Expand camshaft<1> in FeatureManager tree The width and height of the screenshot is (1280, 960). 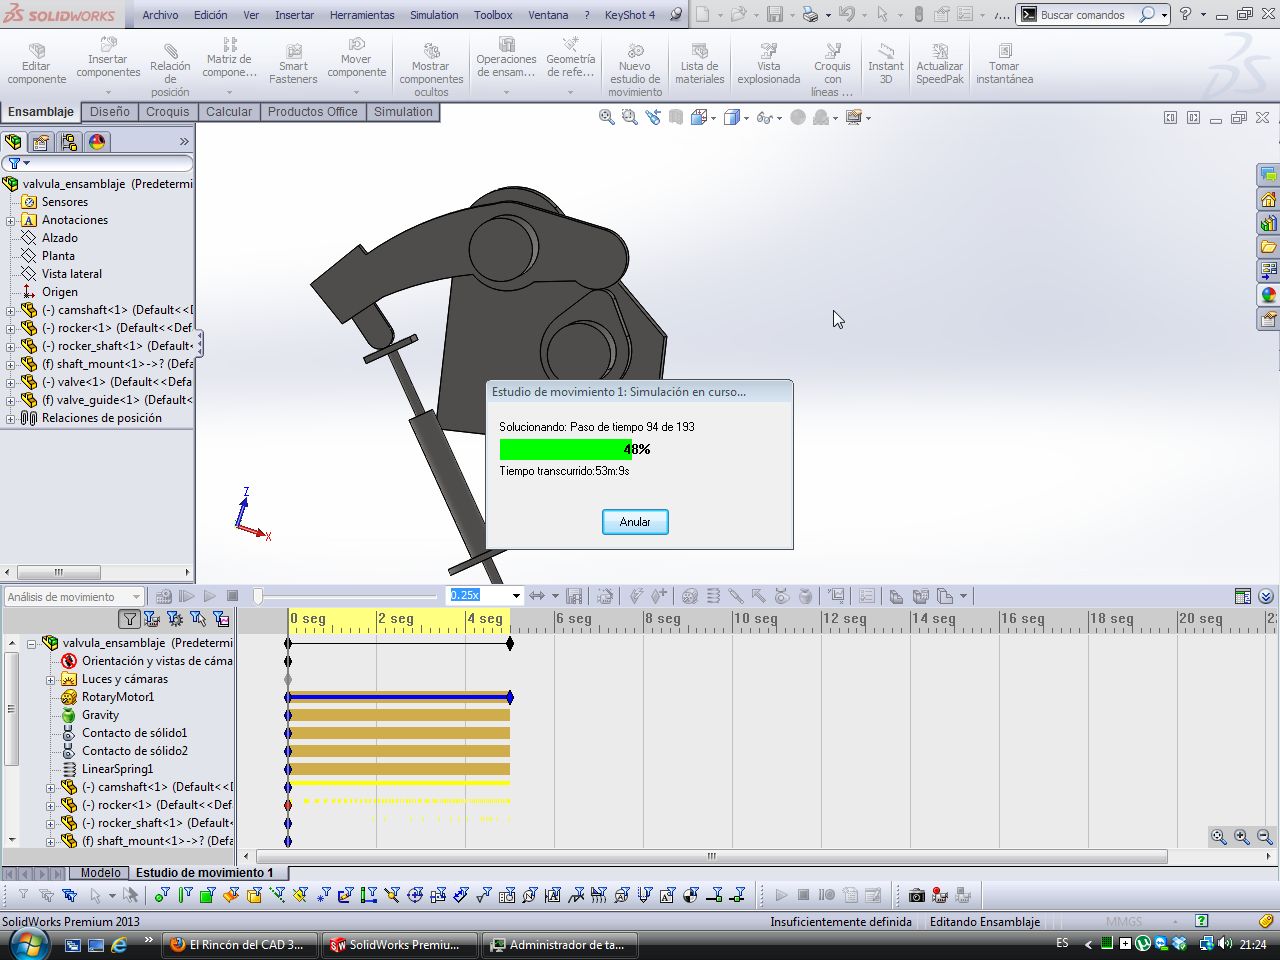(10, 310)
